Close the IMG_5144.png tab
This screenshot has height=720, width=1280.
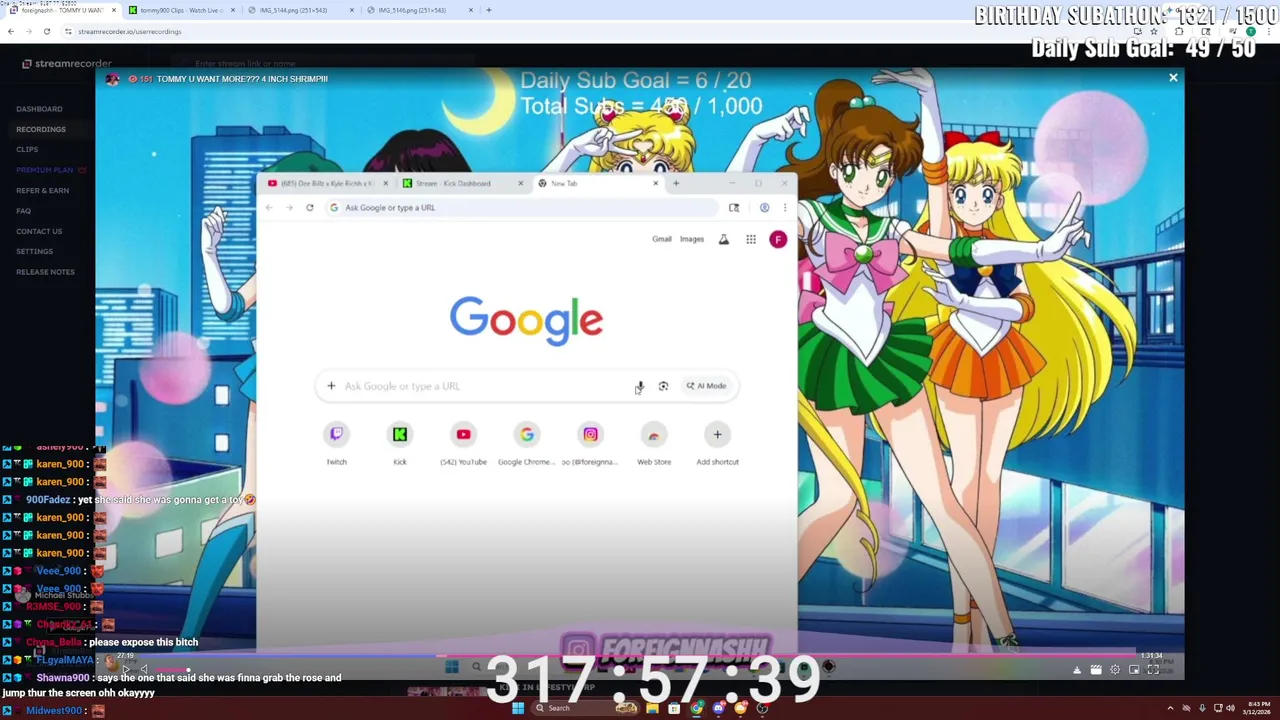[352, 10]
